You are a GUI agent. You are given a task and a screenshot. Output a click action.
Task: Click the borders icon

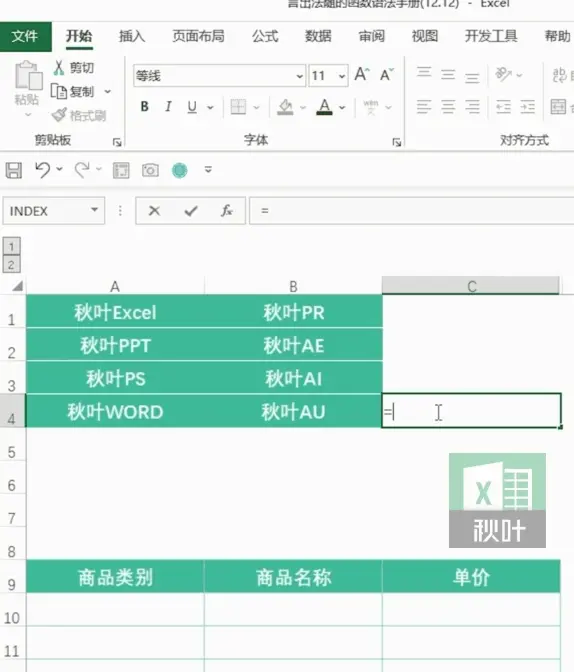point(238,107)
